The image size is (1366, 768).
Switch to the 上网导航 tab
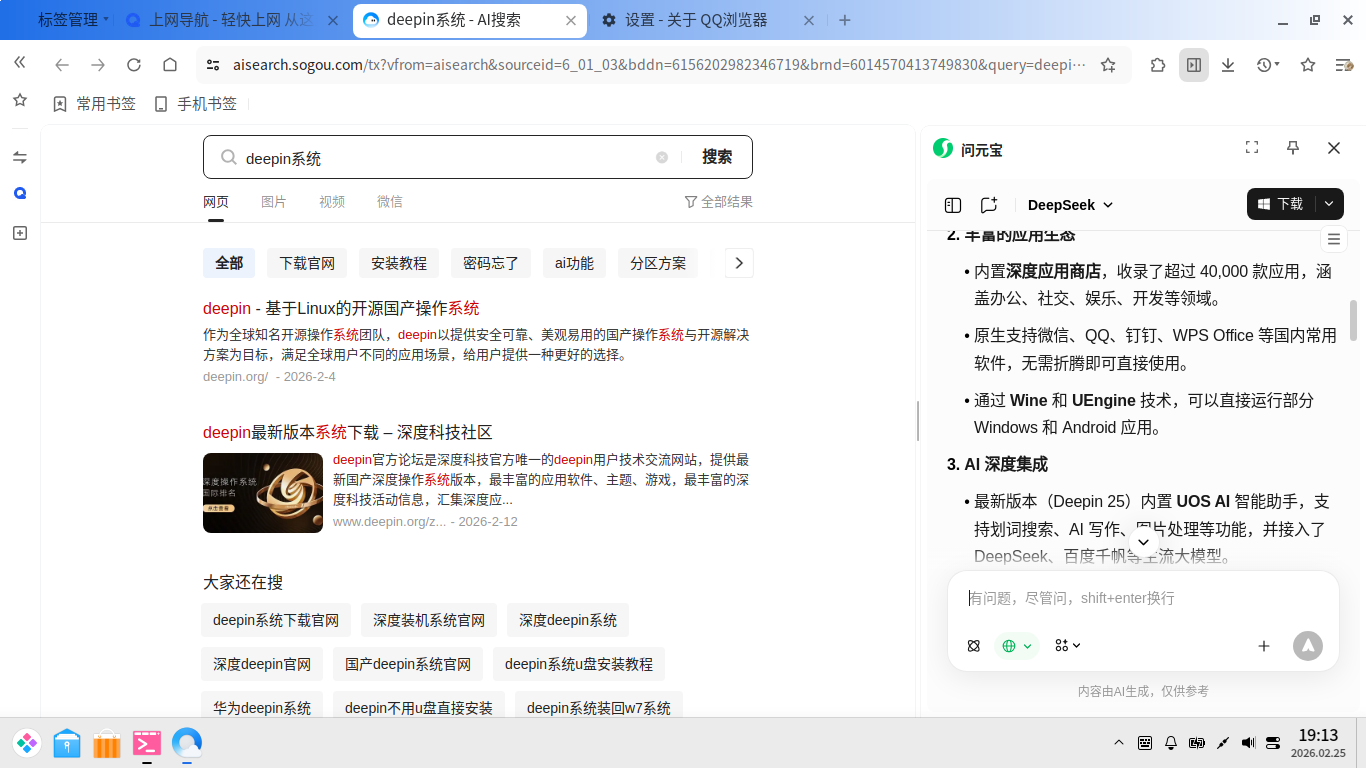pyautogui.click(x=234, y=20)
